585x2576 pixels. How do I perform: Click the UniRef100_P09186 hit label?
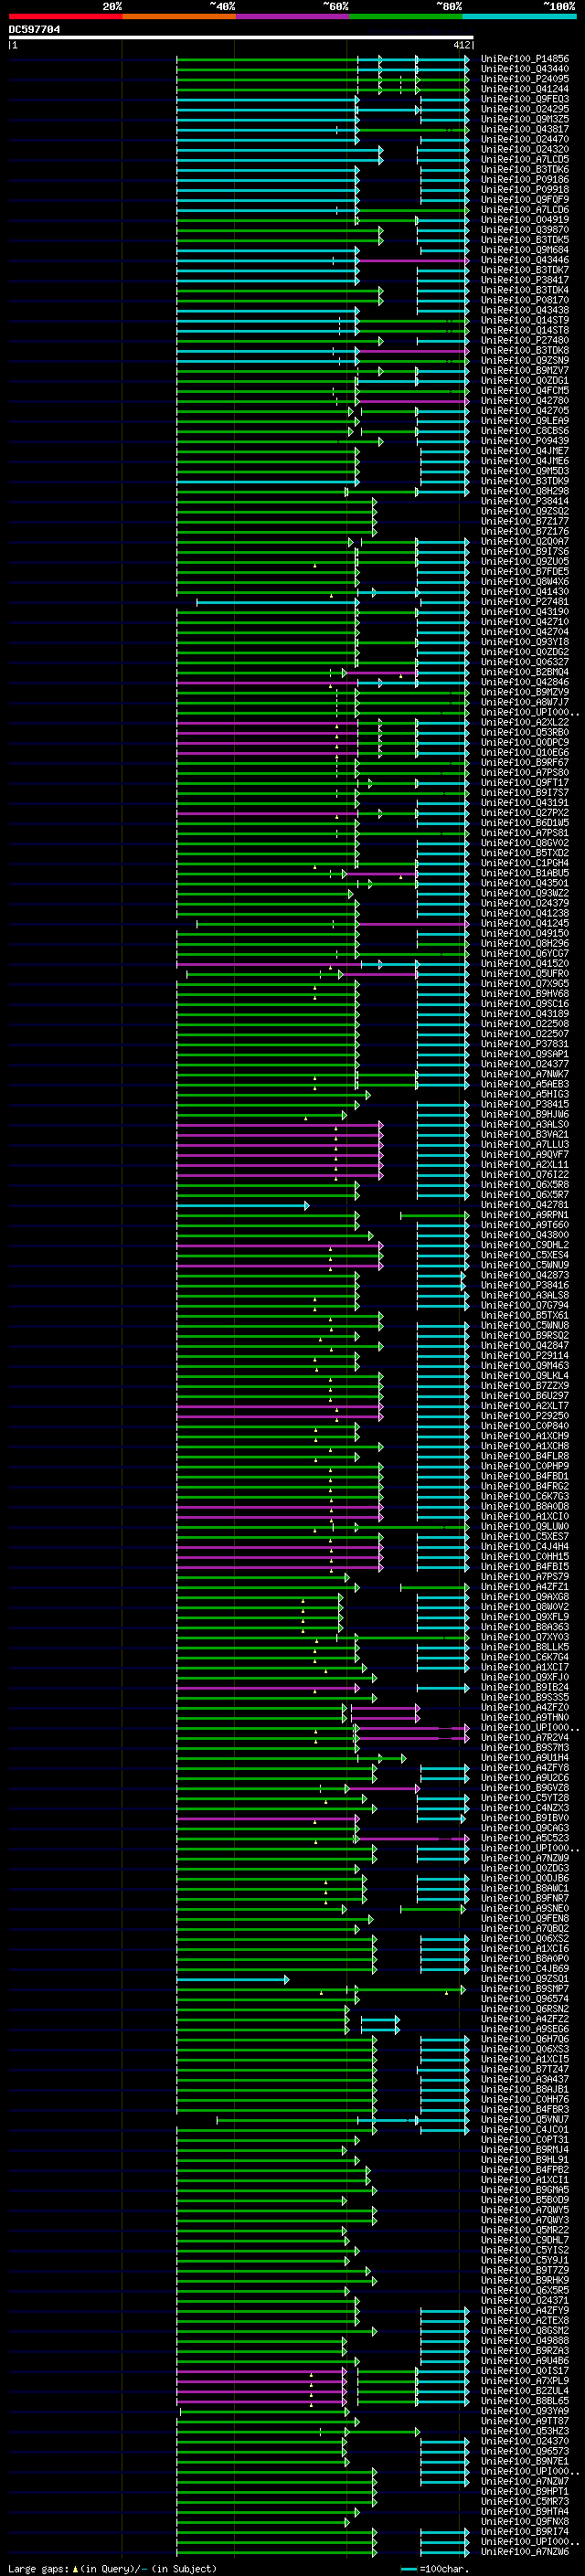pyautogui.click(x=525, y=179)
